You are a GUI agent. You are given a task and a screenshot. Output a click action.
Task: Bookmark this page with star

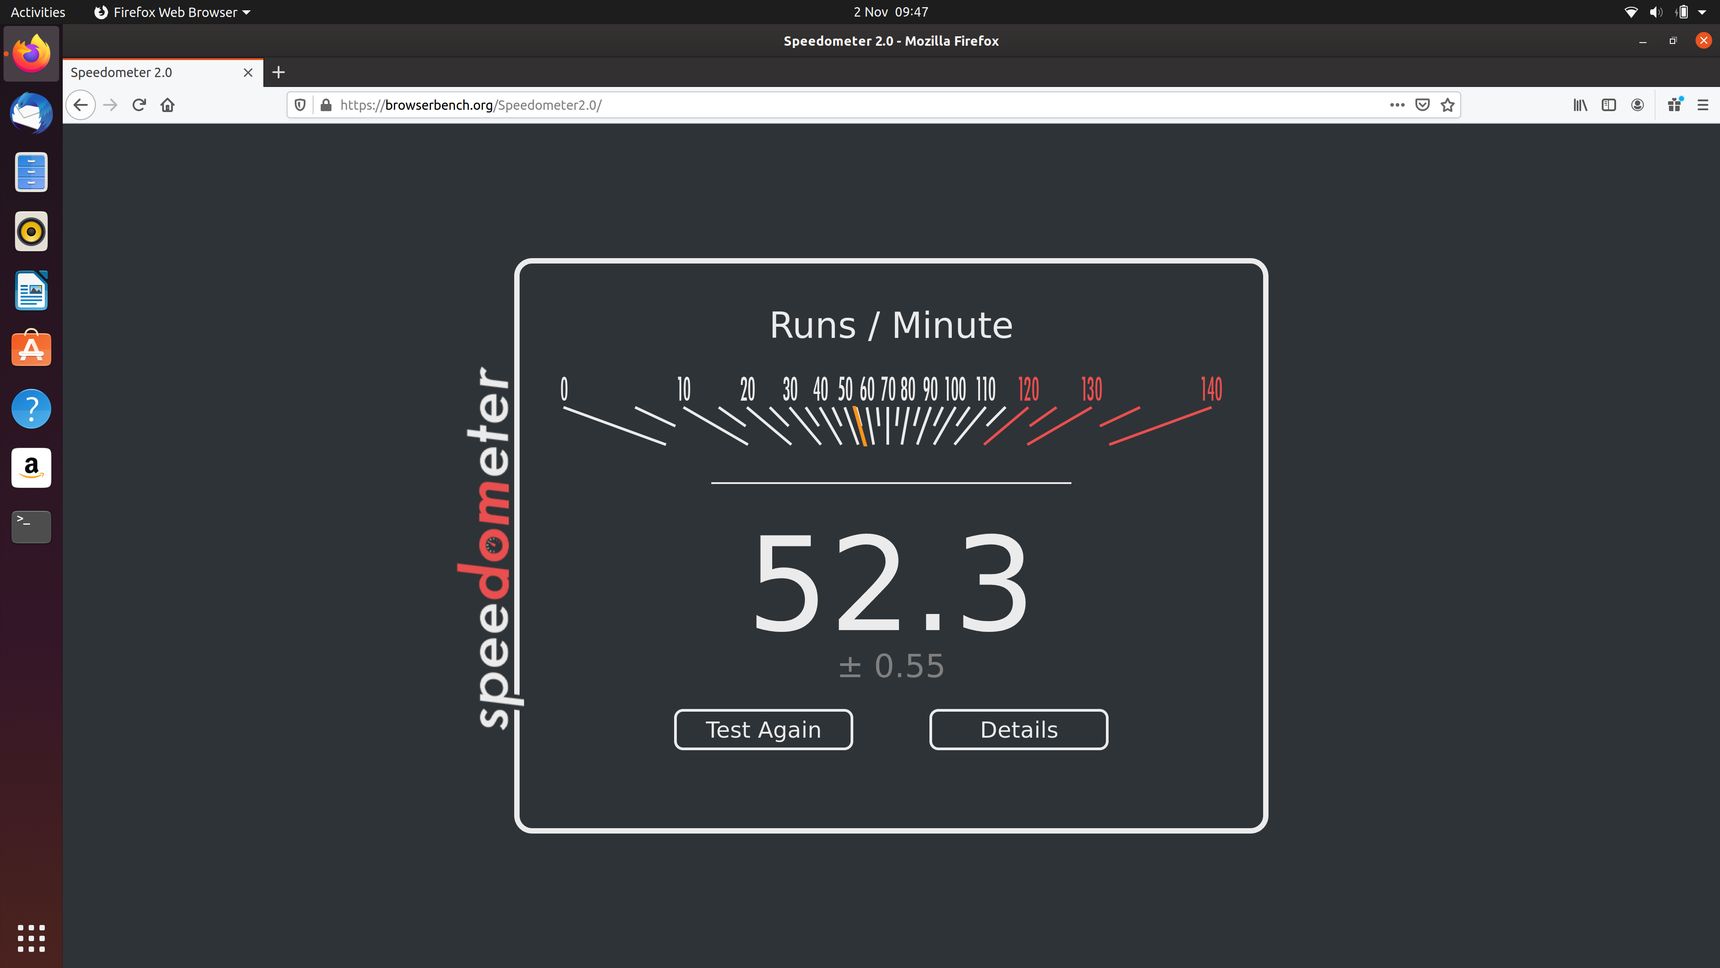coord(1447,105)
